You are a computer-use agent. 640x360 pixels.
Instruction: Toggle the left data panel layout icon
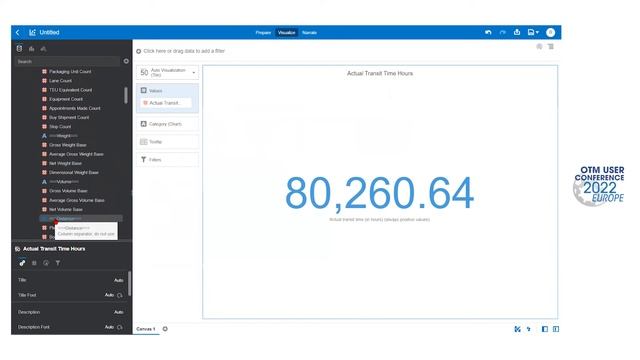pos(544,329)
